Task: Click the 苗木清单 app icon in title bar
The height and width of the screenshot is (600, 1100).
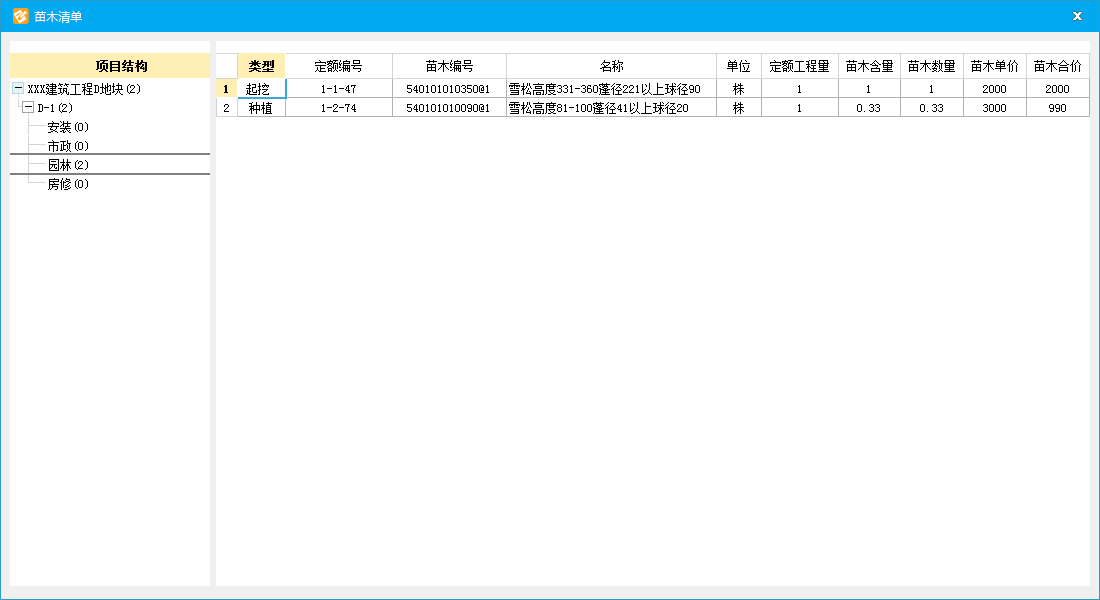Action: click(x=20, y=16)
